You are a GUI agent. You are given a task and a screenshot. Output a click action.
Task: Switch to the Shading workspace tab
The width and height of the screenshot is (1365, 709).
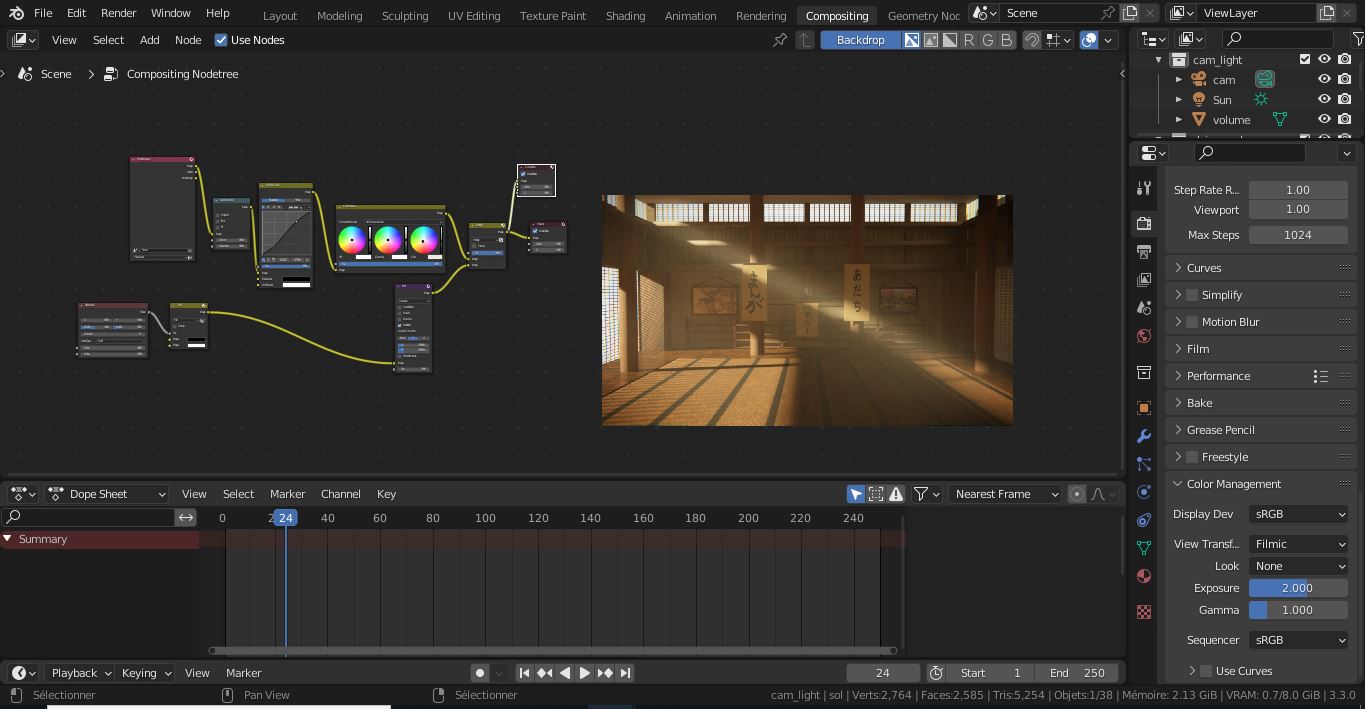coord(625,16)
